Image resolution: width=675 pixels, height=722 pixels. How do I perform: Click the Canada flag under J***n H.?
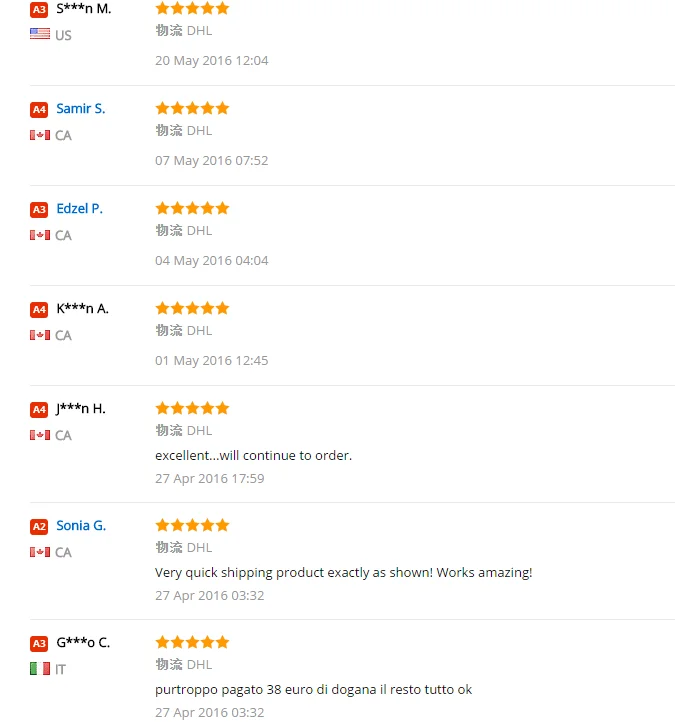click(40, 435)
